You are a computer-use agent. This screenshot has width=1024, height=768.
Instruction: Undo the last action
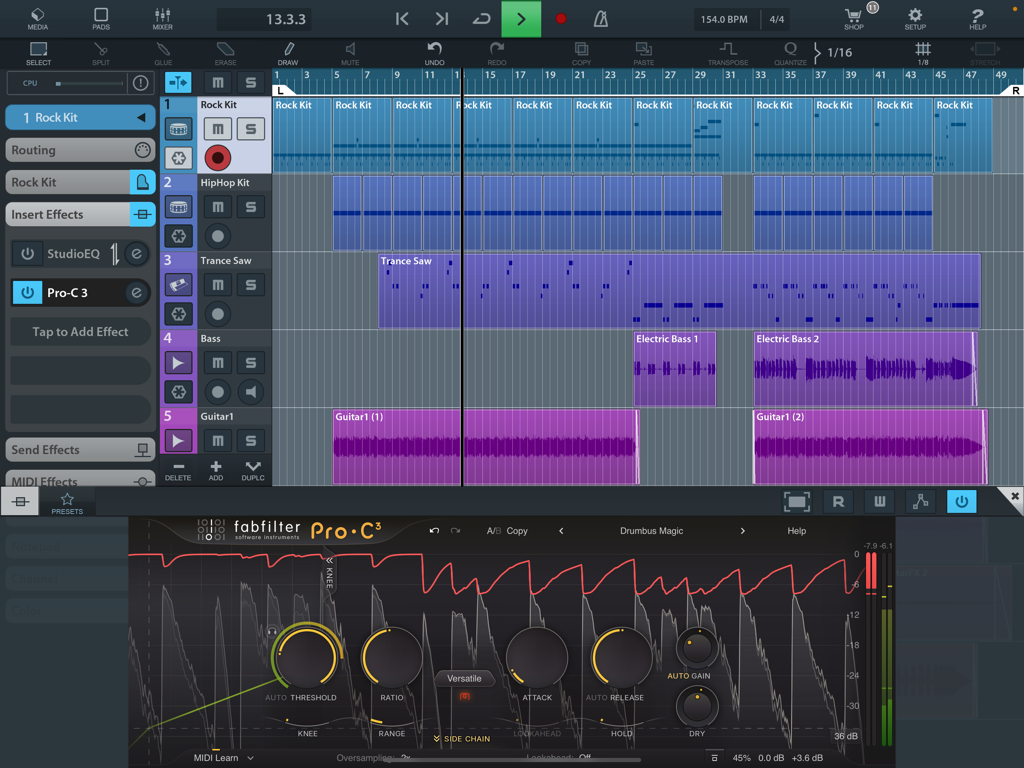(434, 54)
